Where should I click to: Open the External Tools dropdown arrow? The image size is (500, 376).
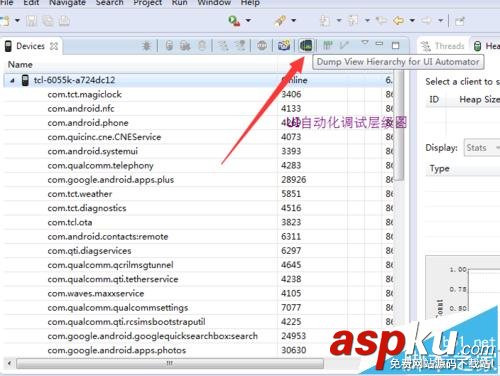pos(294,21)
